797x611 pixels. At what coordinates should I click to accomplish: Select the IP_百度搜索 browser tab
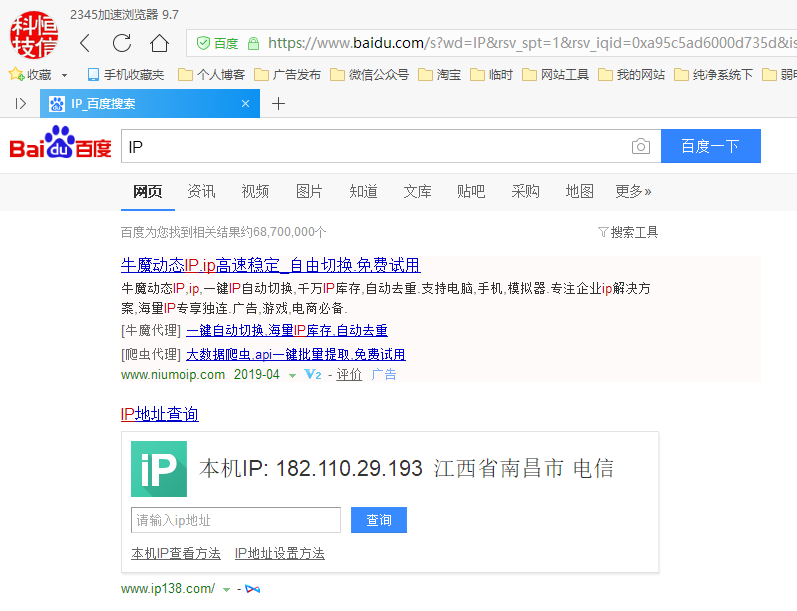point(150,104)
